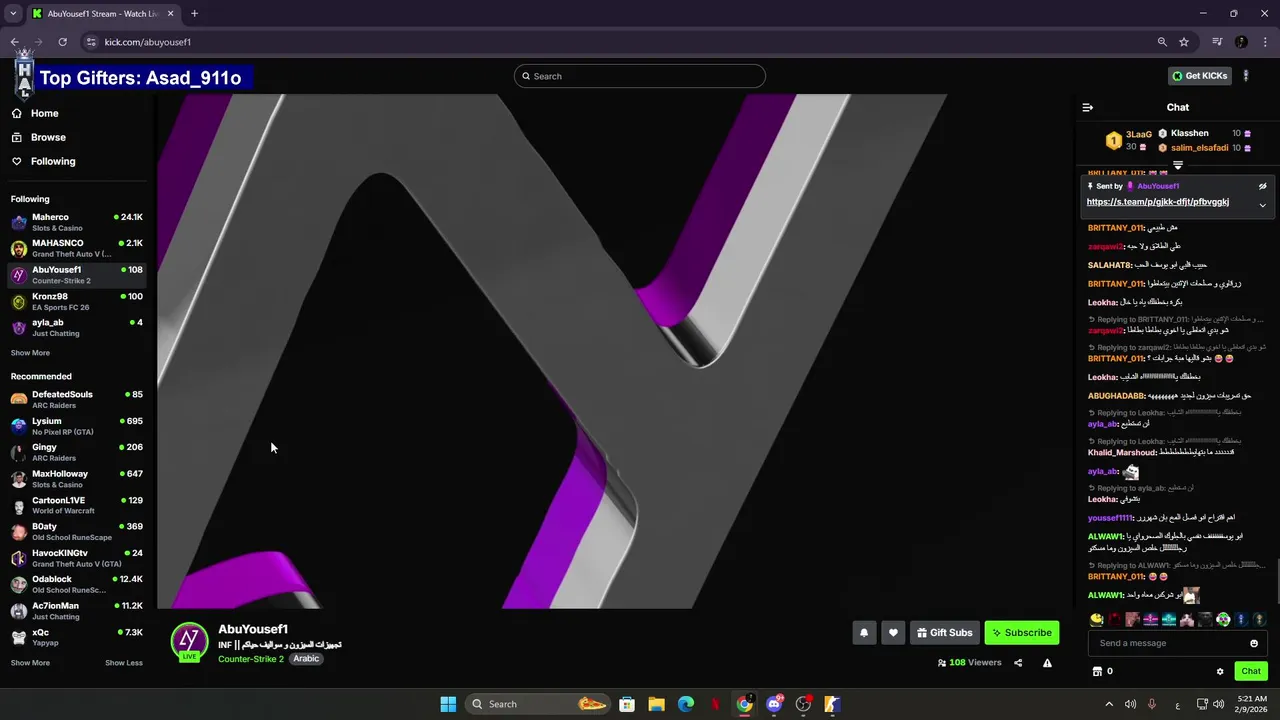1280x720 pixels.
Task: Report the stream with the warning icon
Action: click(x=1047, y=663)
